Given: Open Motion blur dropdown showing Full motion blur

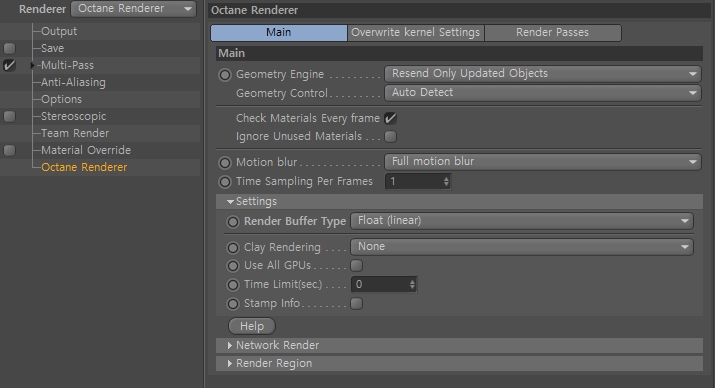Looking at the screenshot, I should point(543,162).
